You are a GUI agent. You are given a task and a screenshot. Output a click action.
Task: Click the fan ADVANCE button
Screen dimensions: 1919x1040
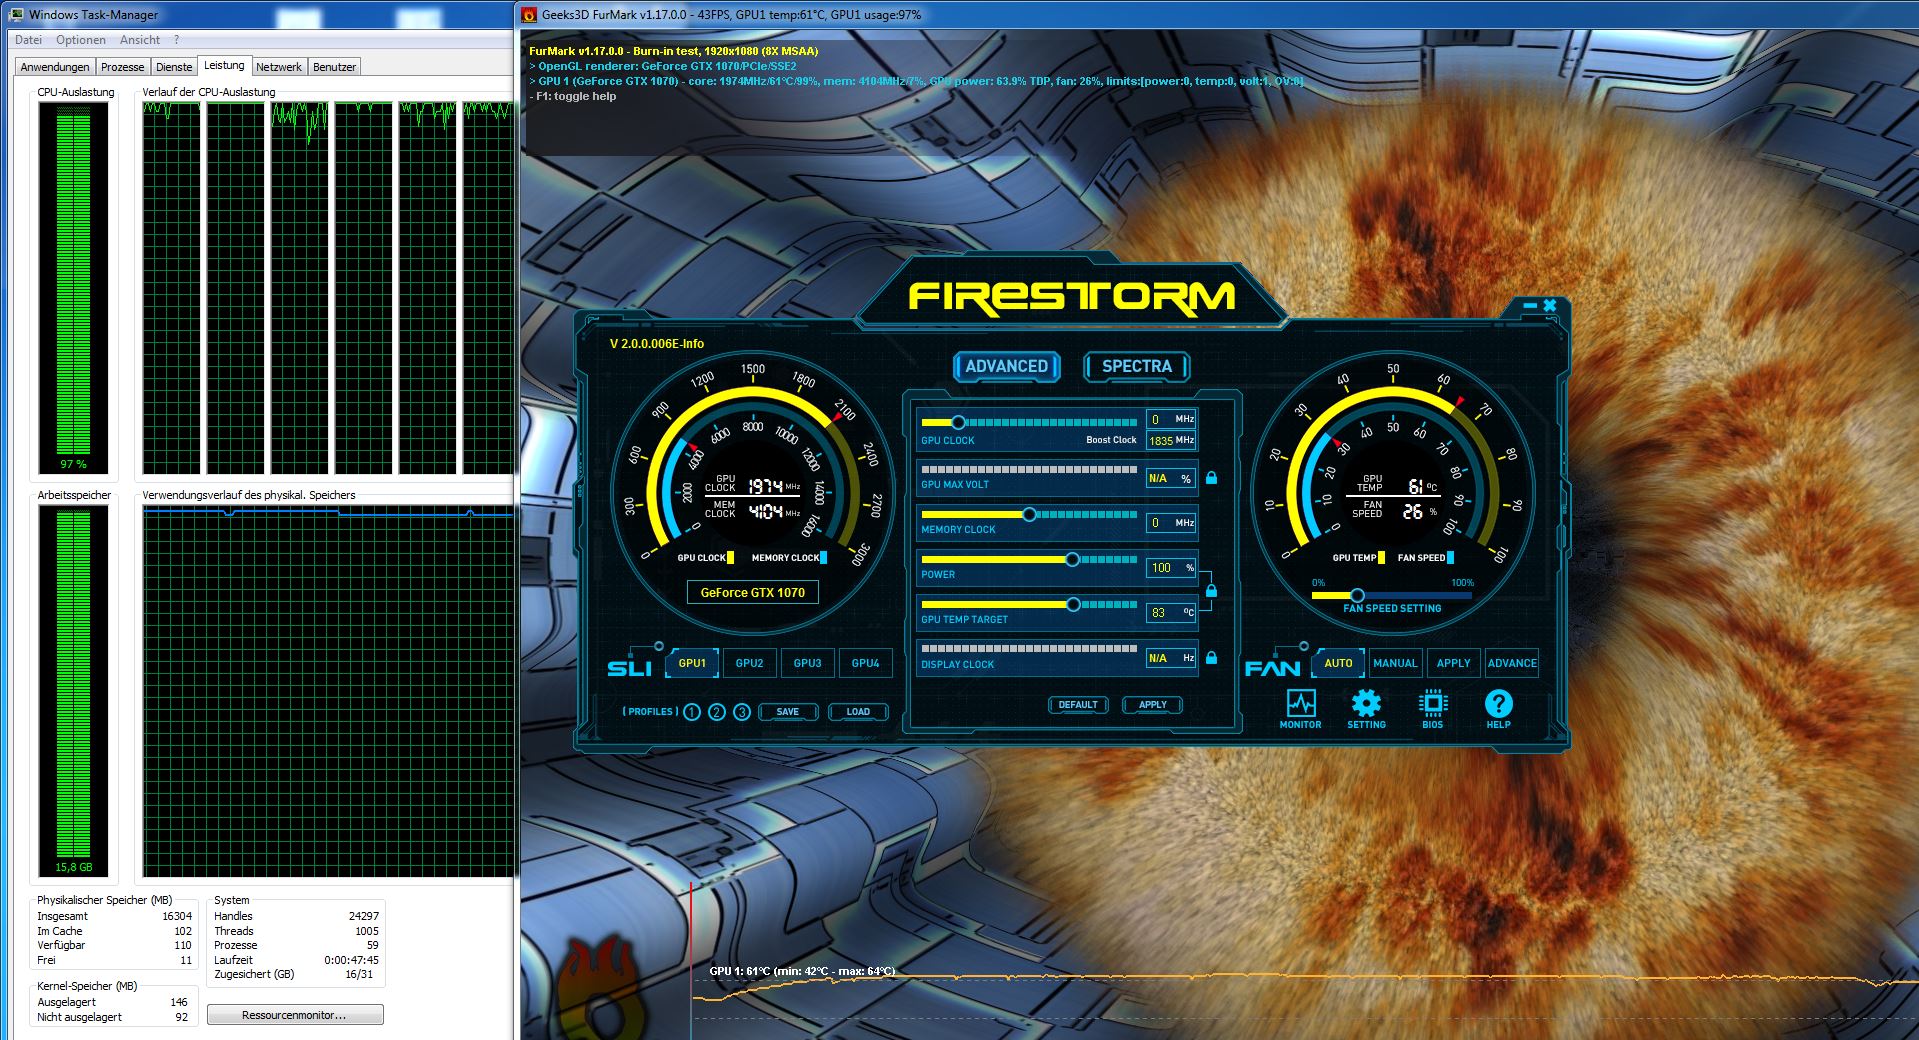[x=1512, y=663]
